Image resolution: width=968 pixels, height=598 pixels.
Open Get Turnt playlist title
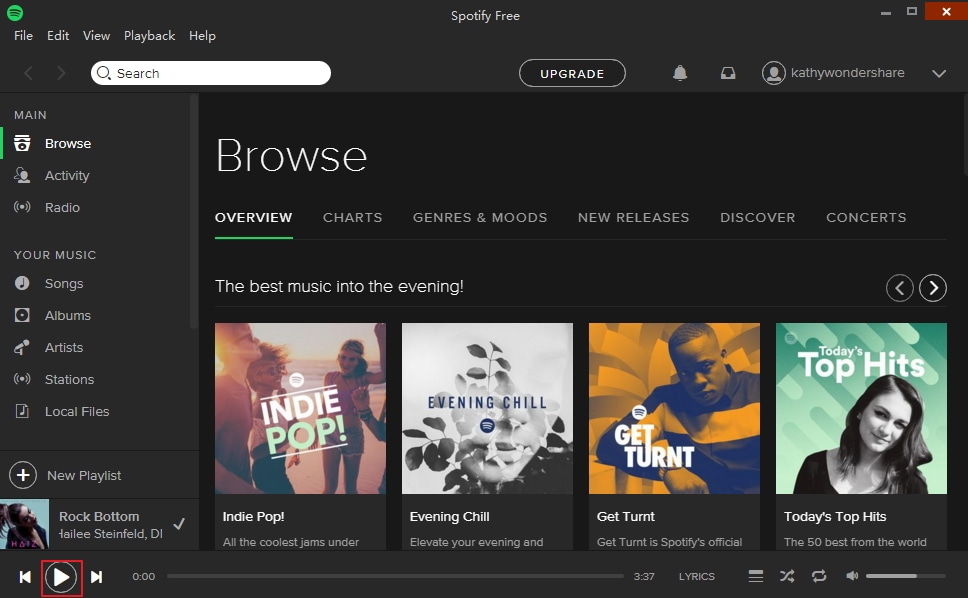tap(625, 517)
